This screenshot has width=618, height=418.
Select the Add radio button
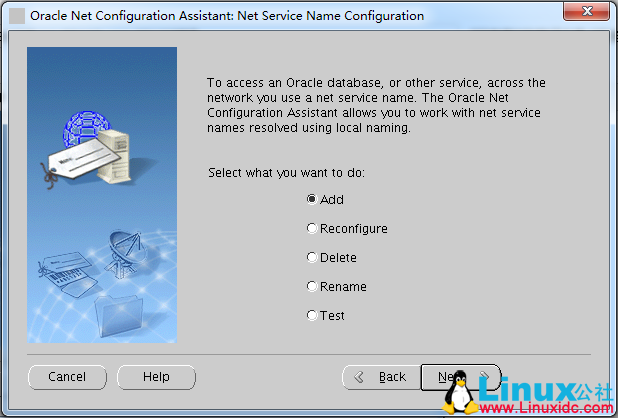pyautogui.click(x=312, y=199)
